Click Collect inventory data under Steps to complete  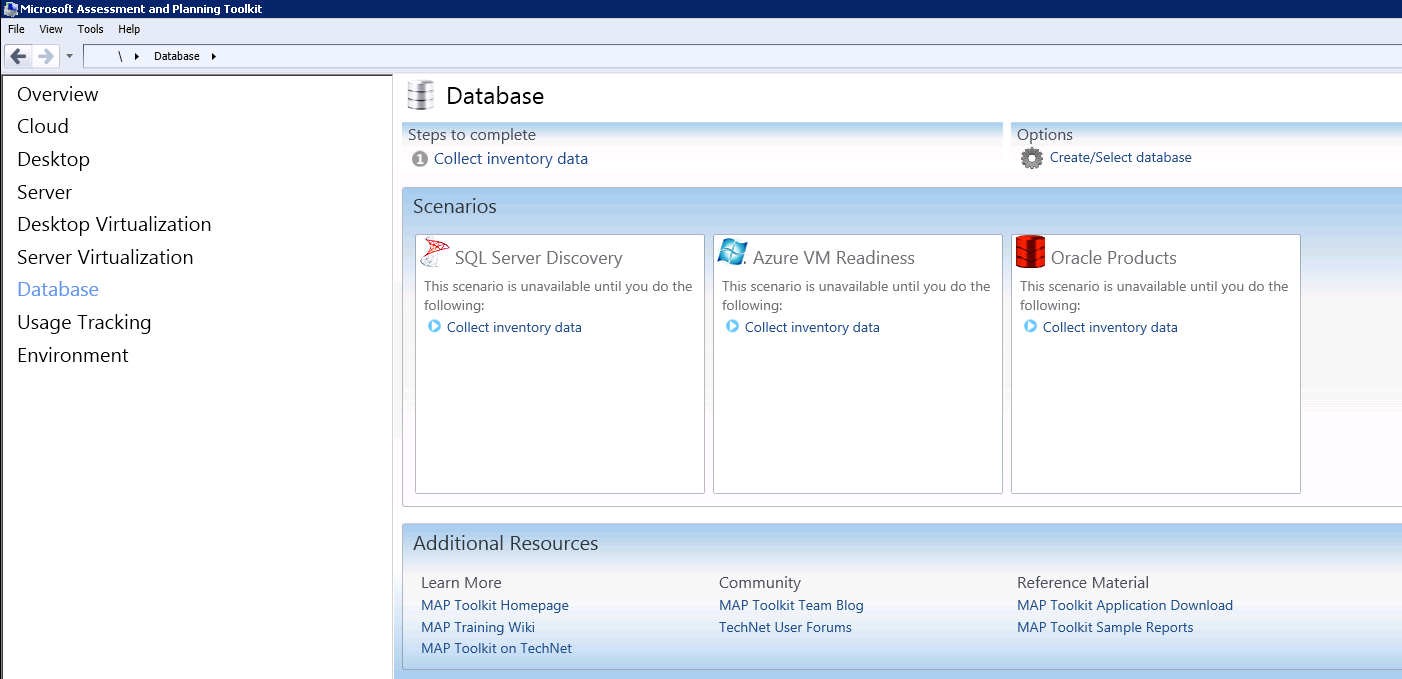pyautogui.click(x=510, y=158)
